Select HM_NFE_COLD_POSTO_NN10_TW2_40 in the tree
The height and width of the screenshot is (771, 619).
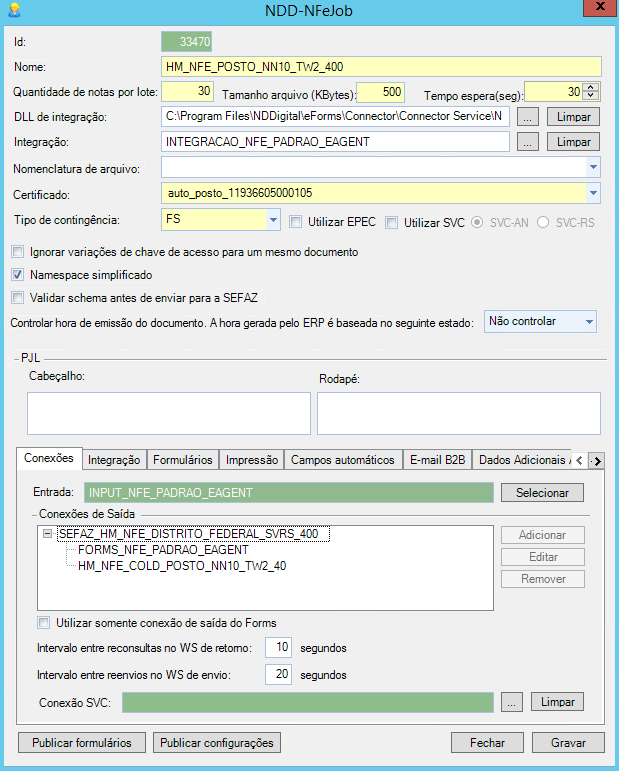(x=182, y=566)
